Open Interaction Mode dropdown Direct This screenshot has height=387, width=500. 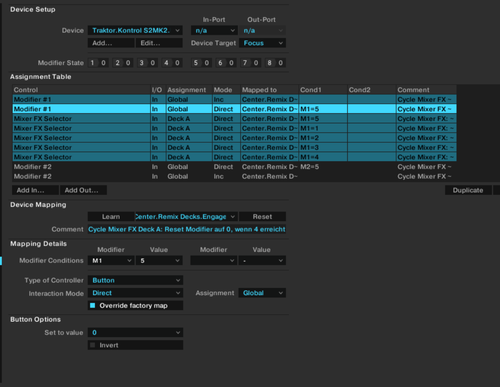click(135, 293)
